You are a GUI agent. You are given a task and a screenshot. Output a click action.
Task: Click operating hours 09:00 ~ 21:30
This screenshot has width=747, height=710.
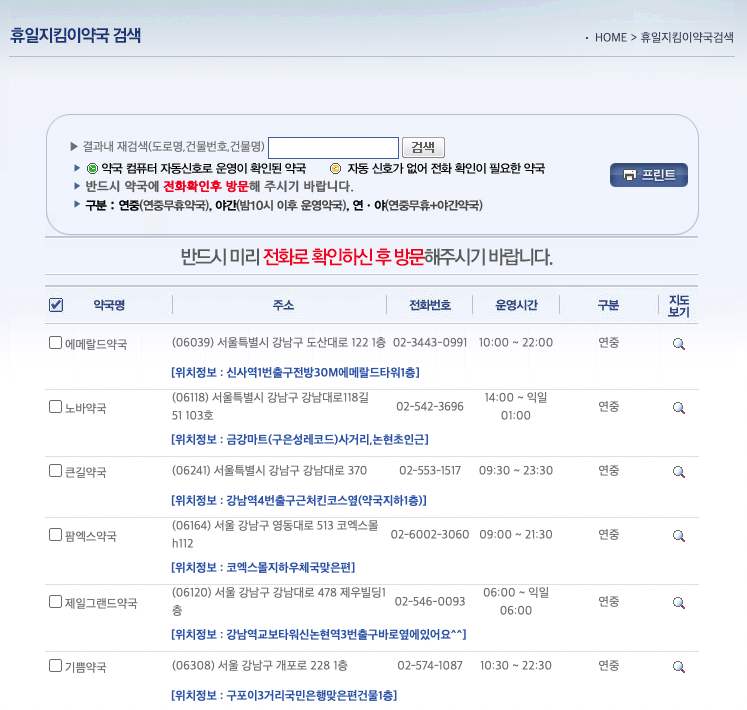coord(516,535)
